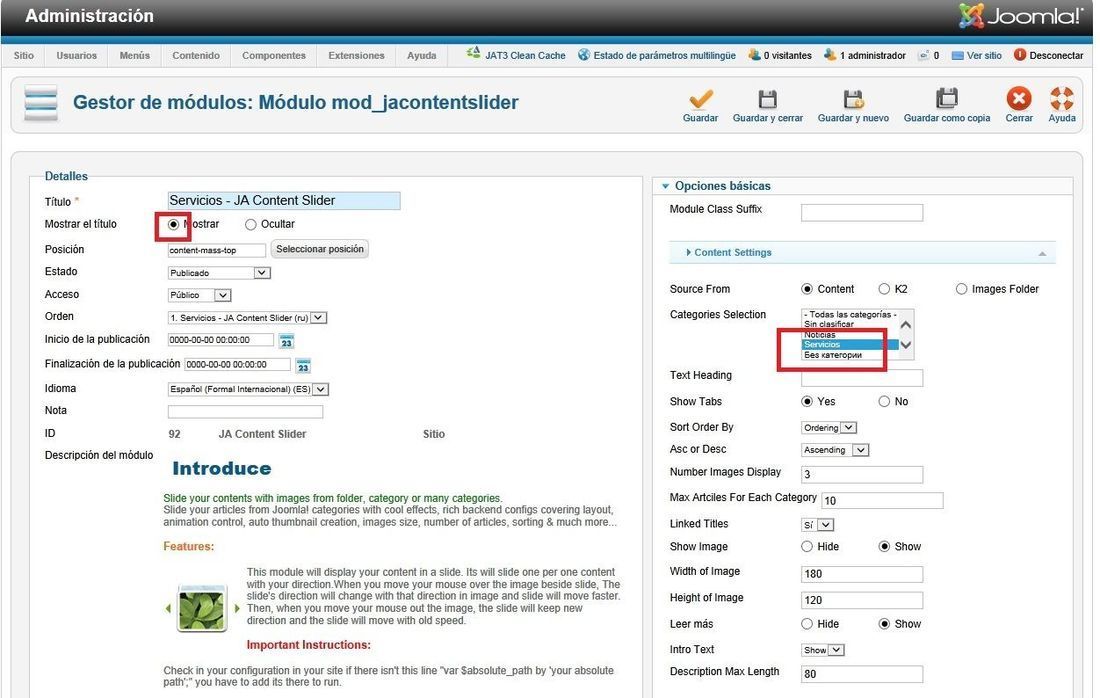
Task: Click the Max Articles For Each Category field
Action: point(882,500)
